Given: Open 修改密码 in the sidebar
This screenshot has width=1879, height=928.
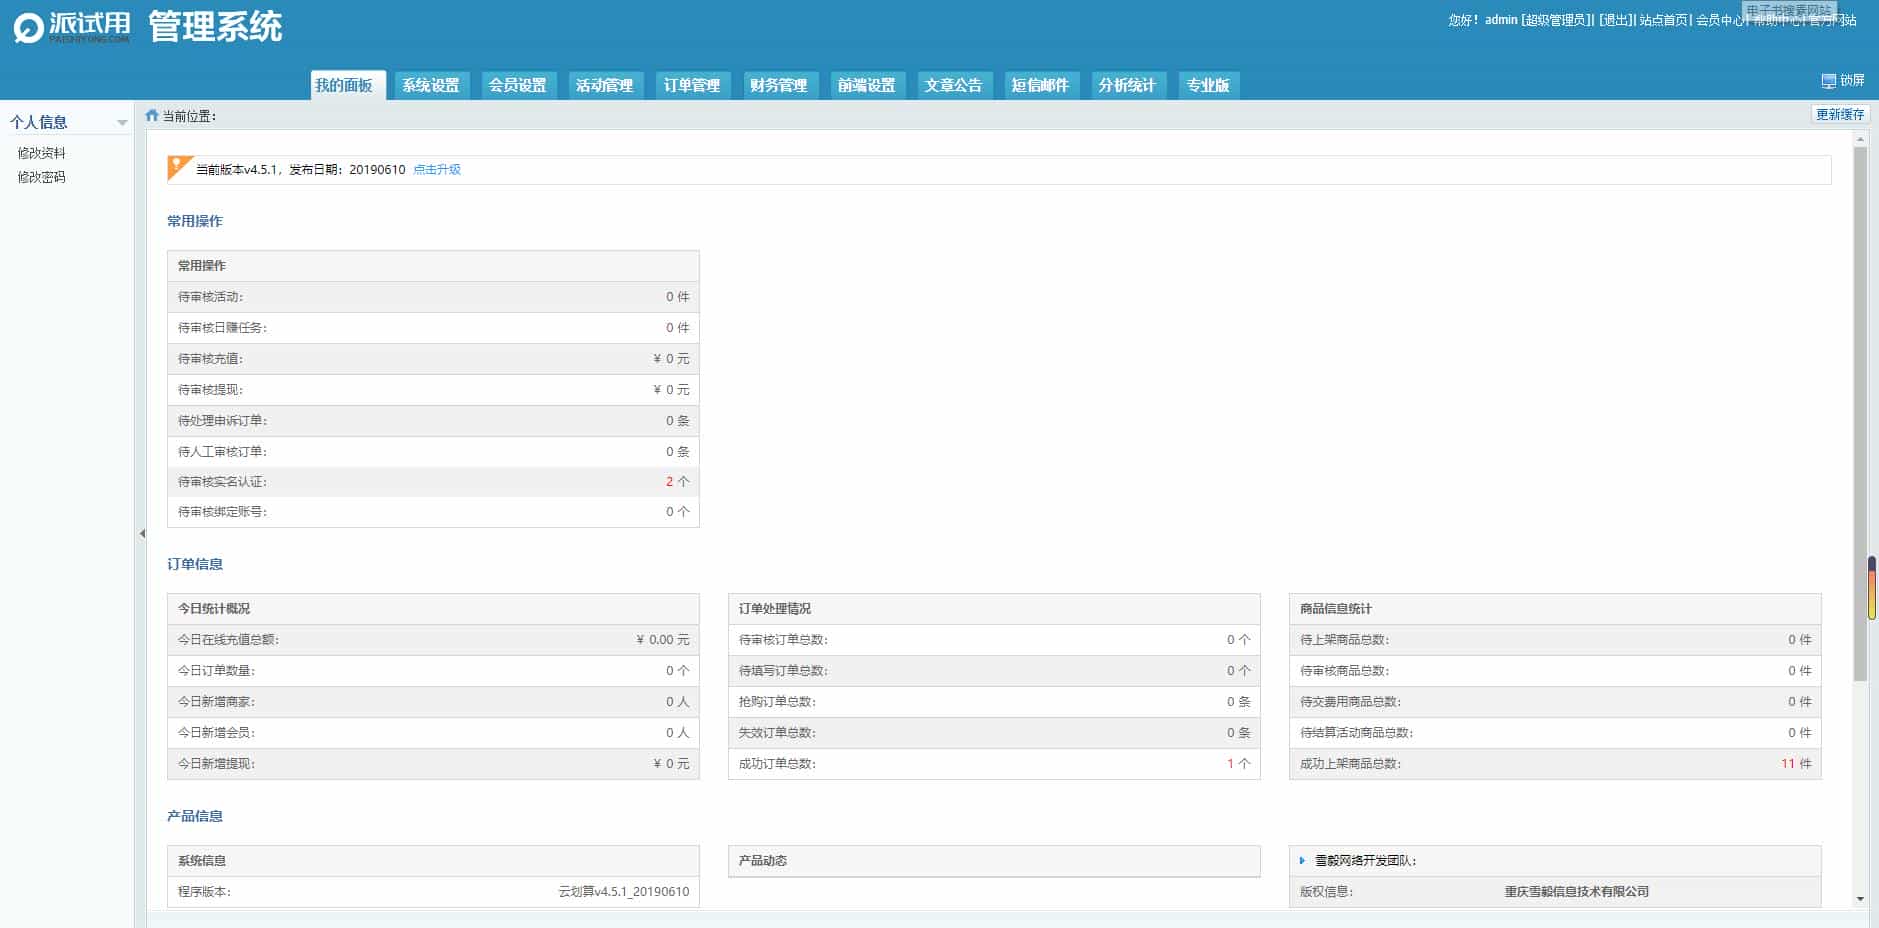Looking at the screenshot, I should 42,177.
